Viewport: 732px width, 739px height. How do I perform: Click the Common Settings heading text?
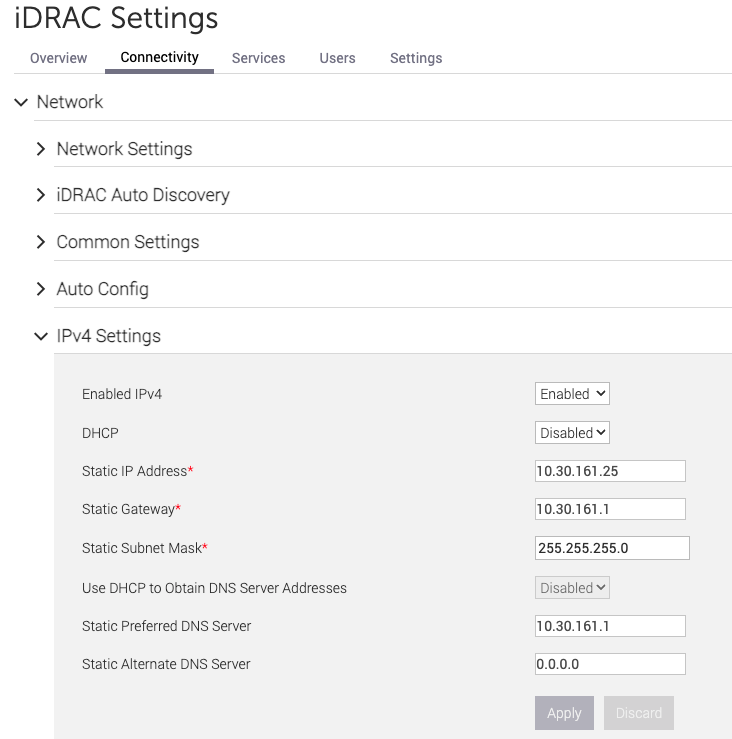pyautogui.click(x=128, y=242)
